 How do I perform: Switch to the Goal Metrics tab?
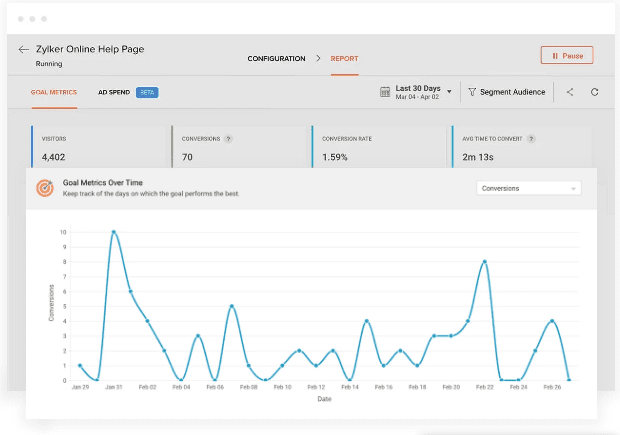(x=54, y=92)
